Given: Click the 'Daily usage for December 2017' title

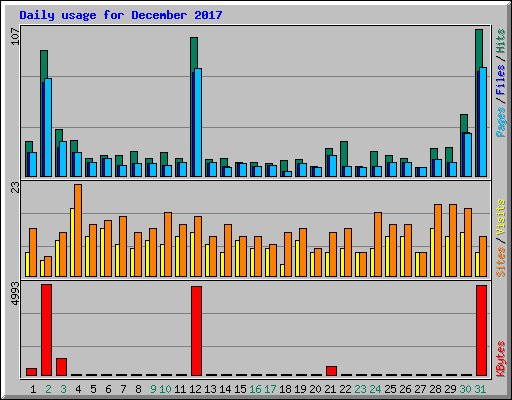Looking at the screenshot, I should click(121, 15).
